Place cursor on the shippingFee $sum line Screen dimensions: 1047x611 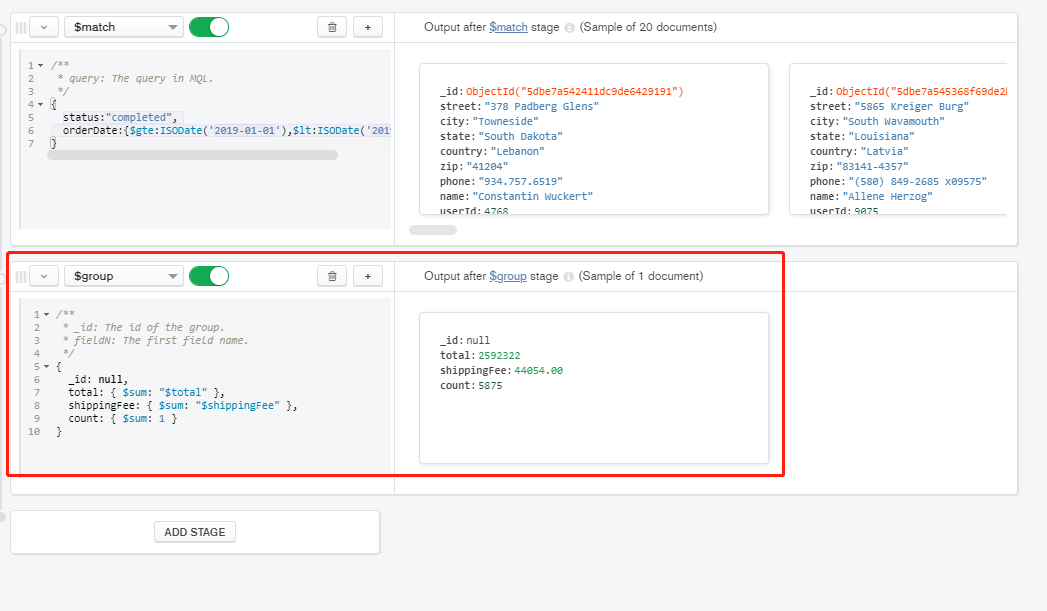coord(182,406)
